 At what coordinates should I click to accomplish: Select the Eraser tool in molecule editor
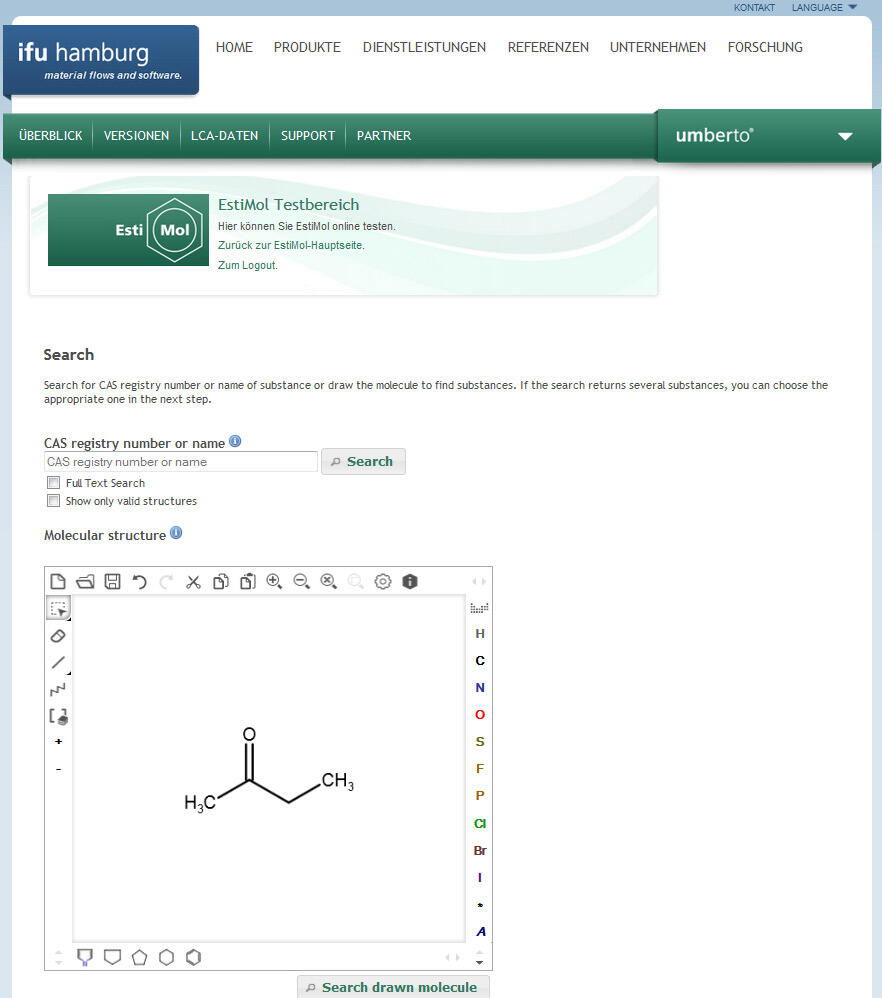tap(58, 636)
